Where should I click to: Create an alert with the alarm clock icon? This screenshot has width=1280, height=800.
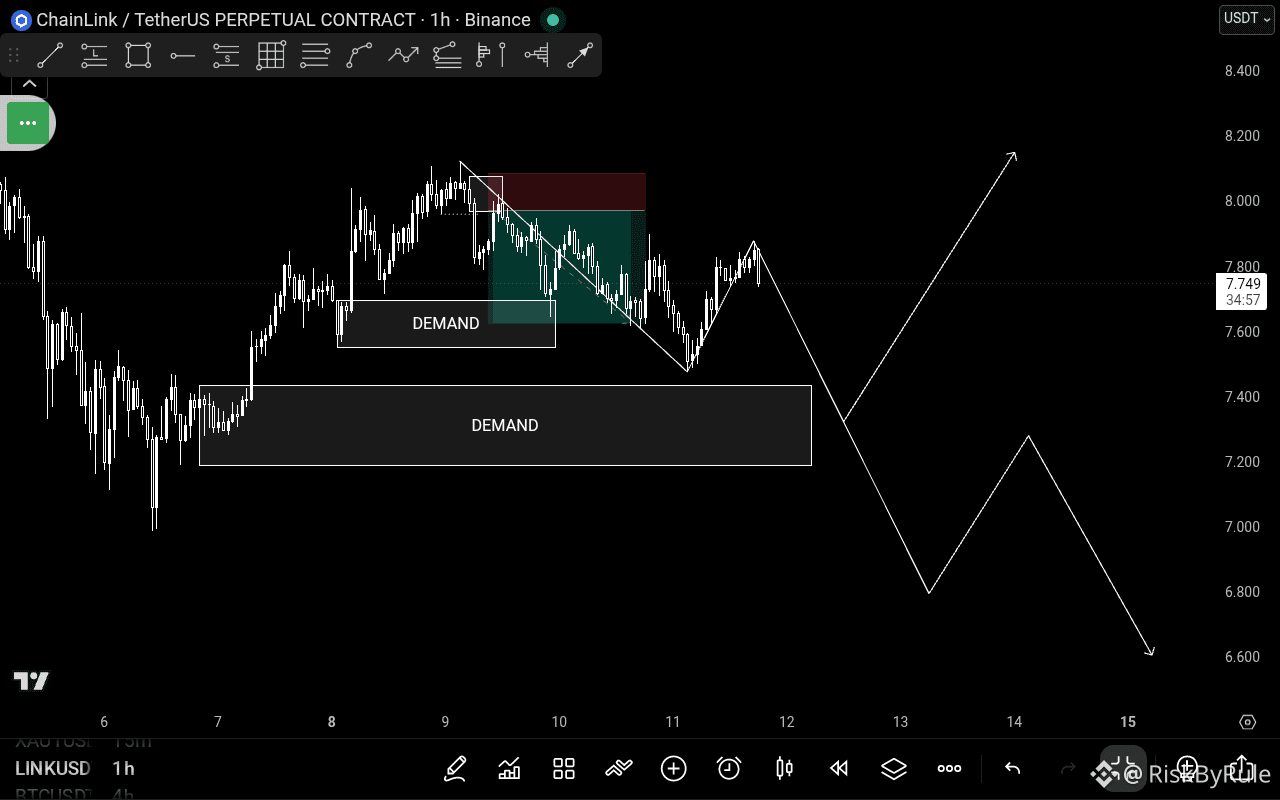pyautogui.click(x=729, y=768)
